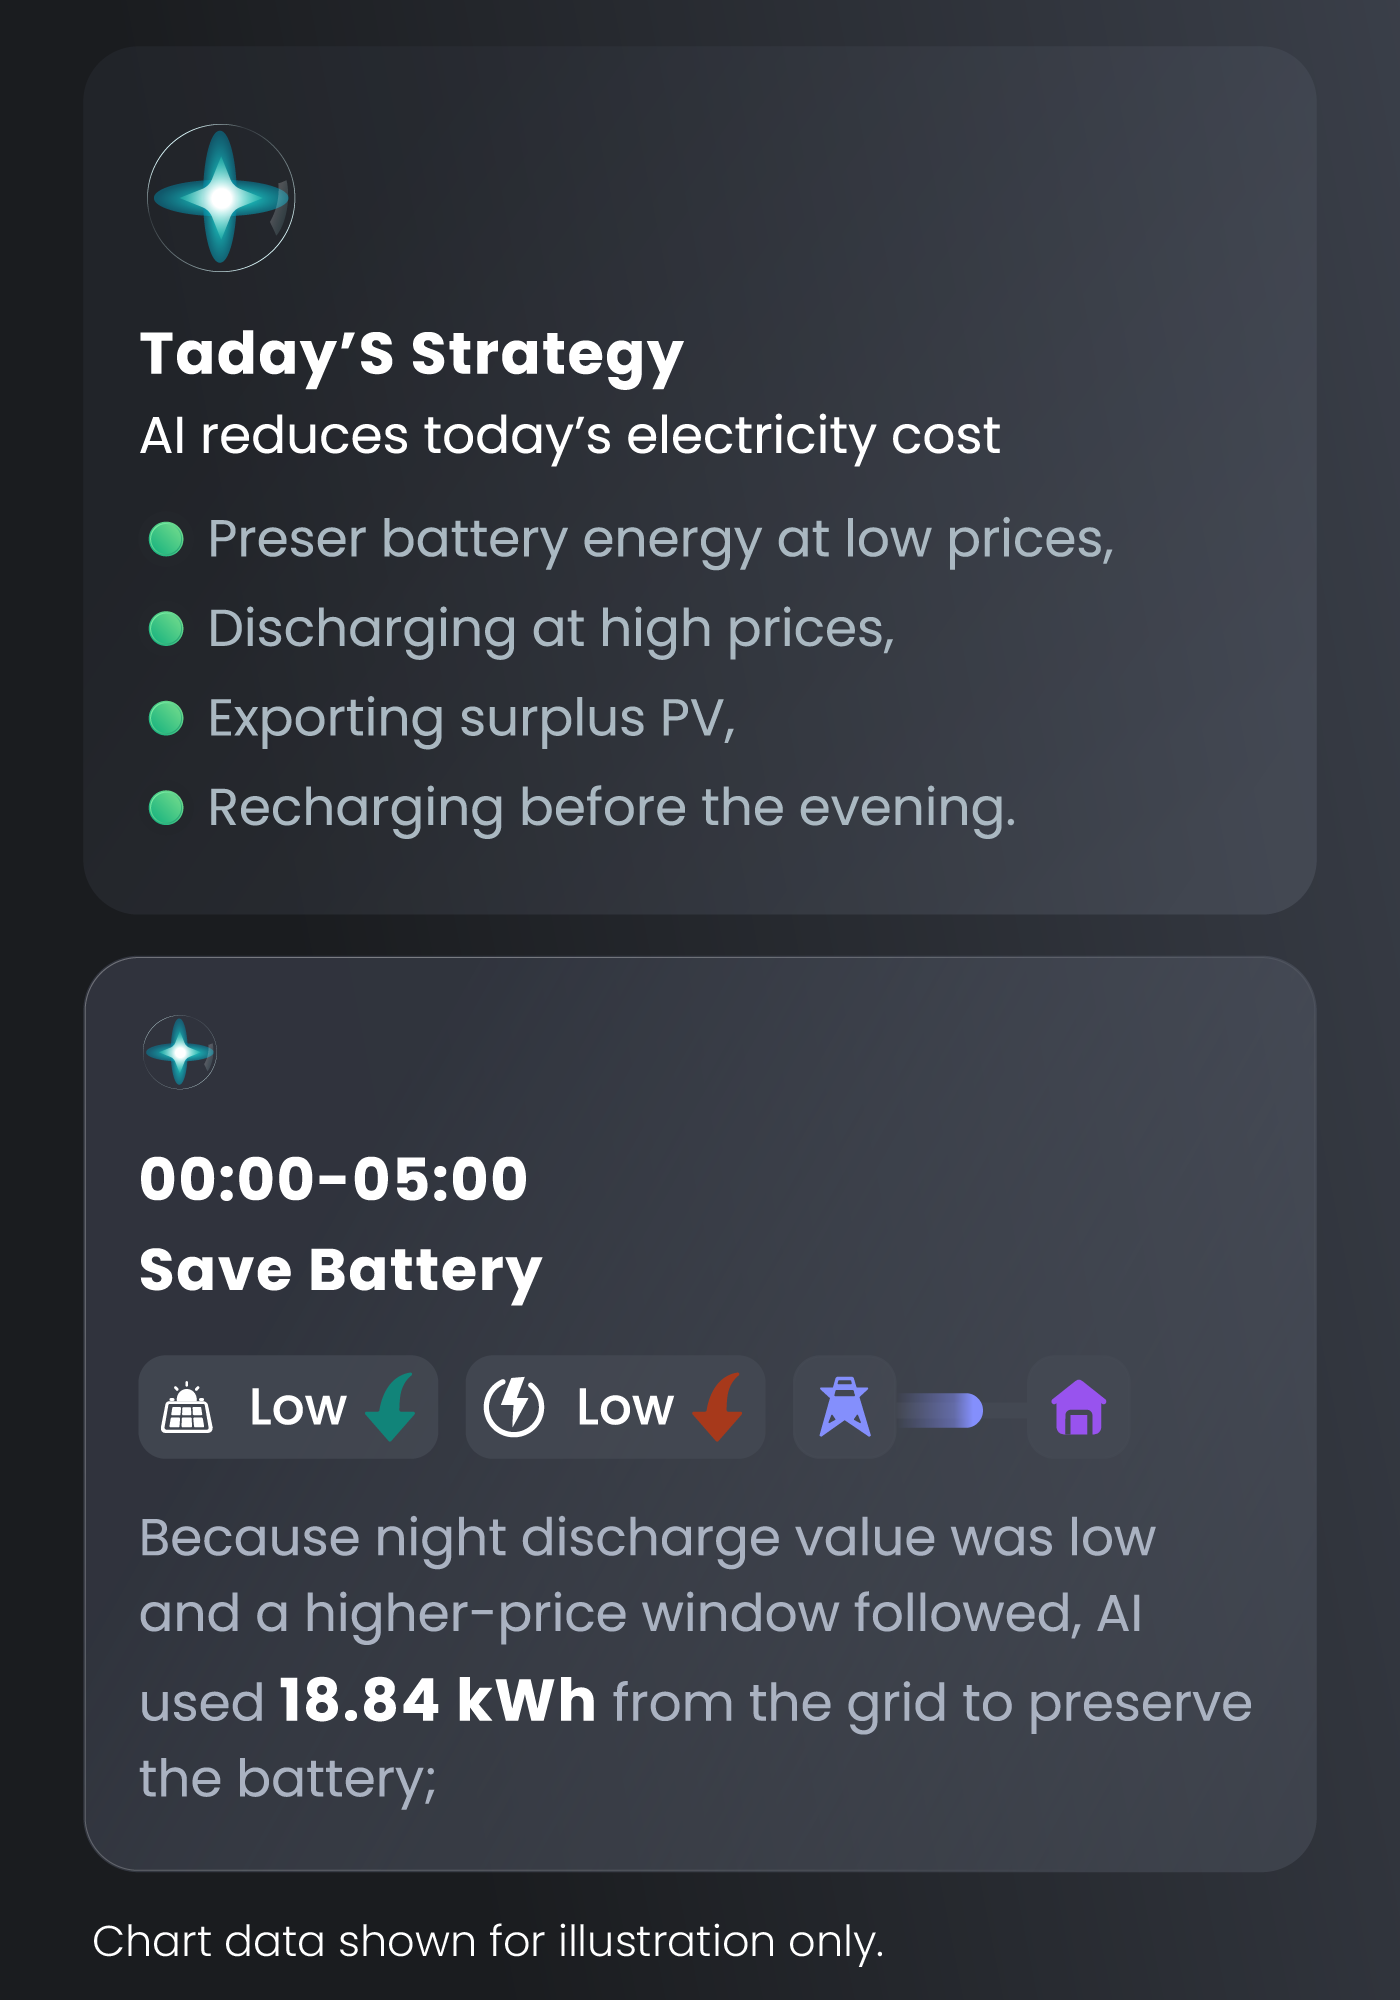1400x2000 pixels.
Task: Click the Exporting surplus PV bullet
Action: click(x=442, y=719)
